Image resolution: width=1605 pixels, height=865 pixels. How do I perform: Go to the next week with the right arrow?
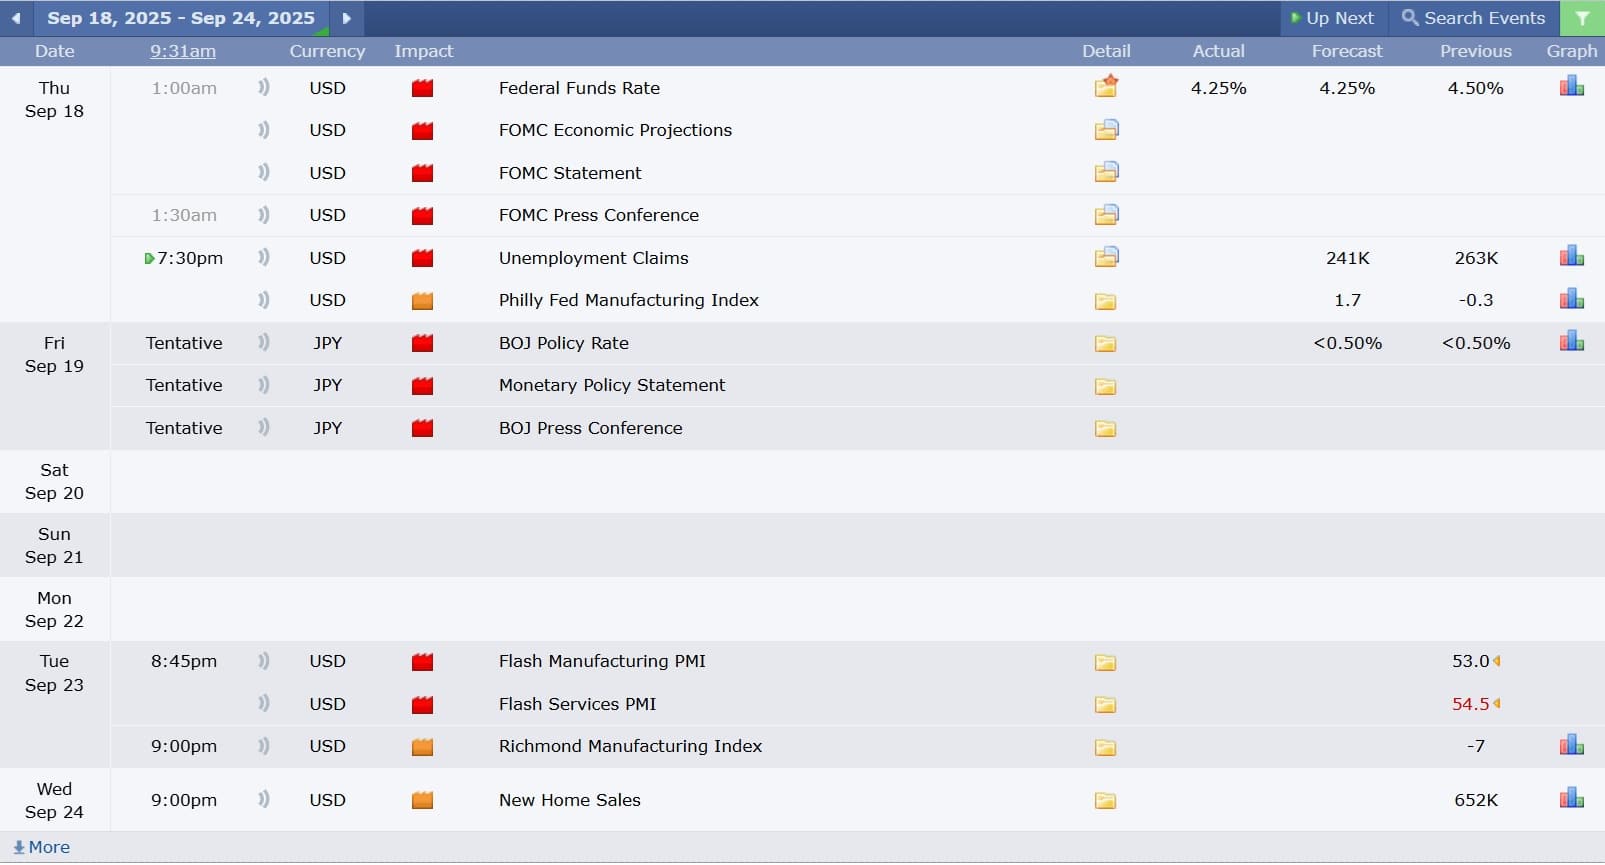[x=346, y=18]
